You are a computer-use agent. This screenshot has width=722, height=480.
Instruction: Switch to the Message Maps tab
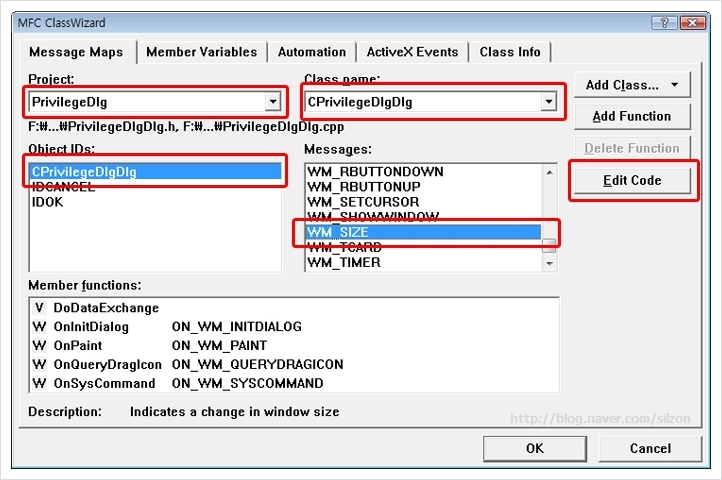(x=76, y=52)
